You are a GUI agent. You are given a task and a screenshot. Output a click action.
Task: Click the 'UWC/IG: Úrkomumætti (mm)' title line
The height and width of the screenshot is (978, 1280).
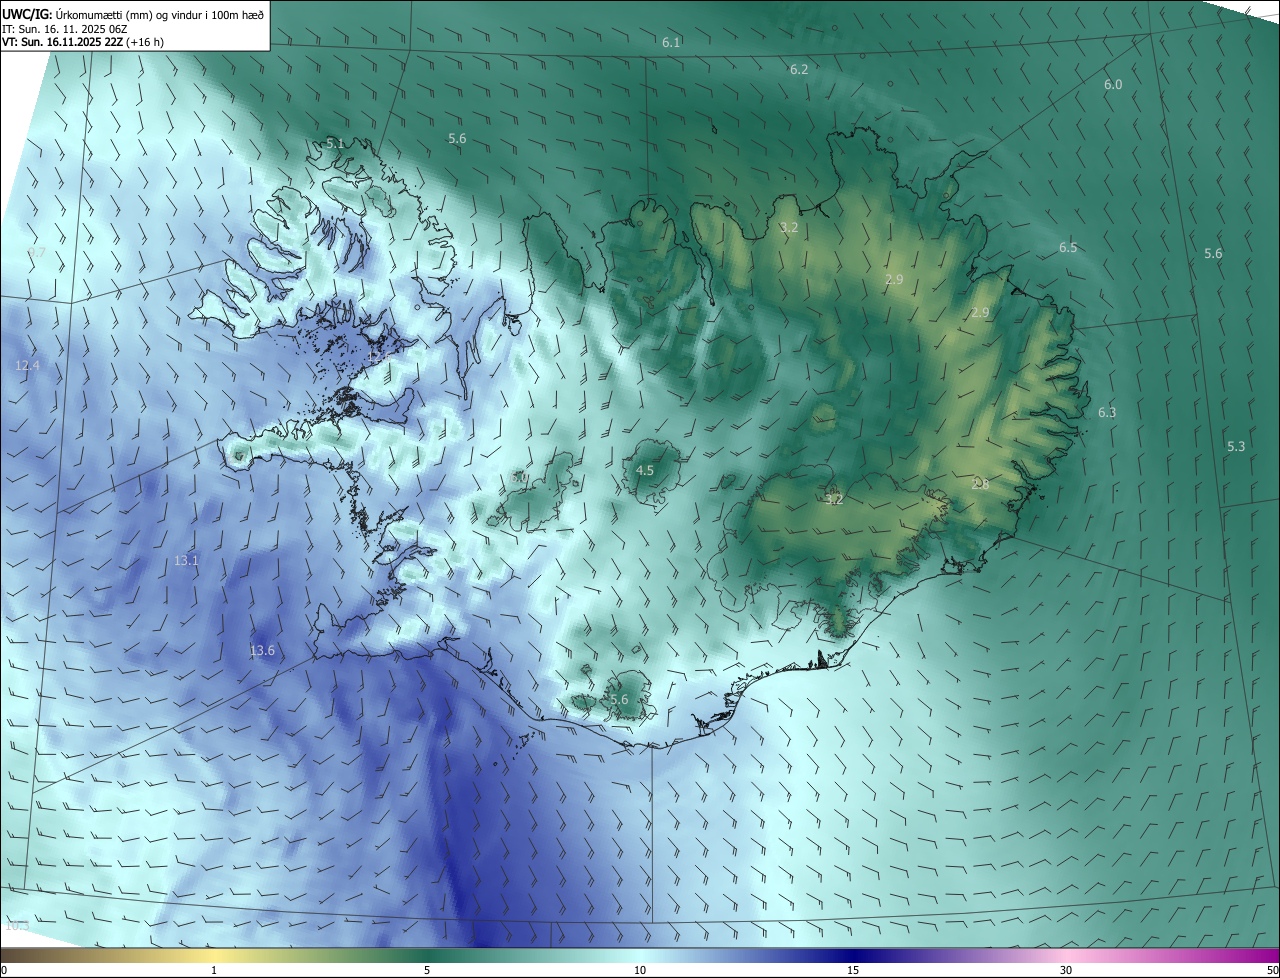coord(133,14)
